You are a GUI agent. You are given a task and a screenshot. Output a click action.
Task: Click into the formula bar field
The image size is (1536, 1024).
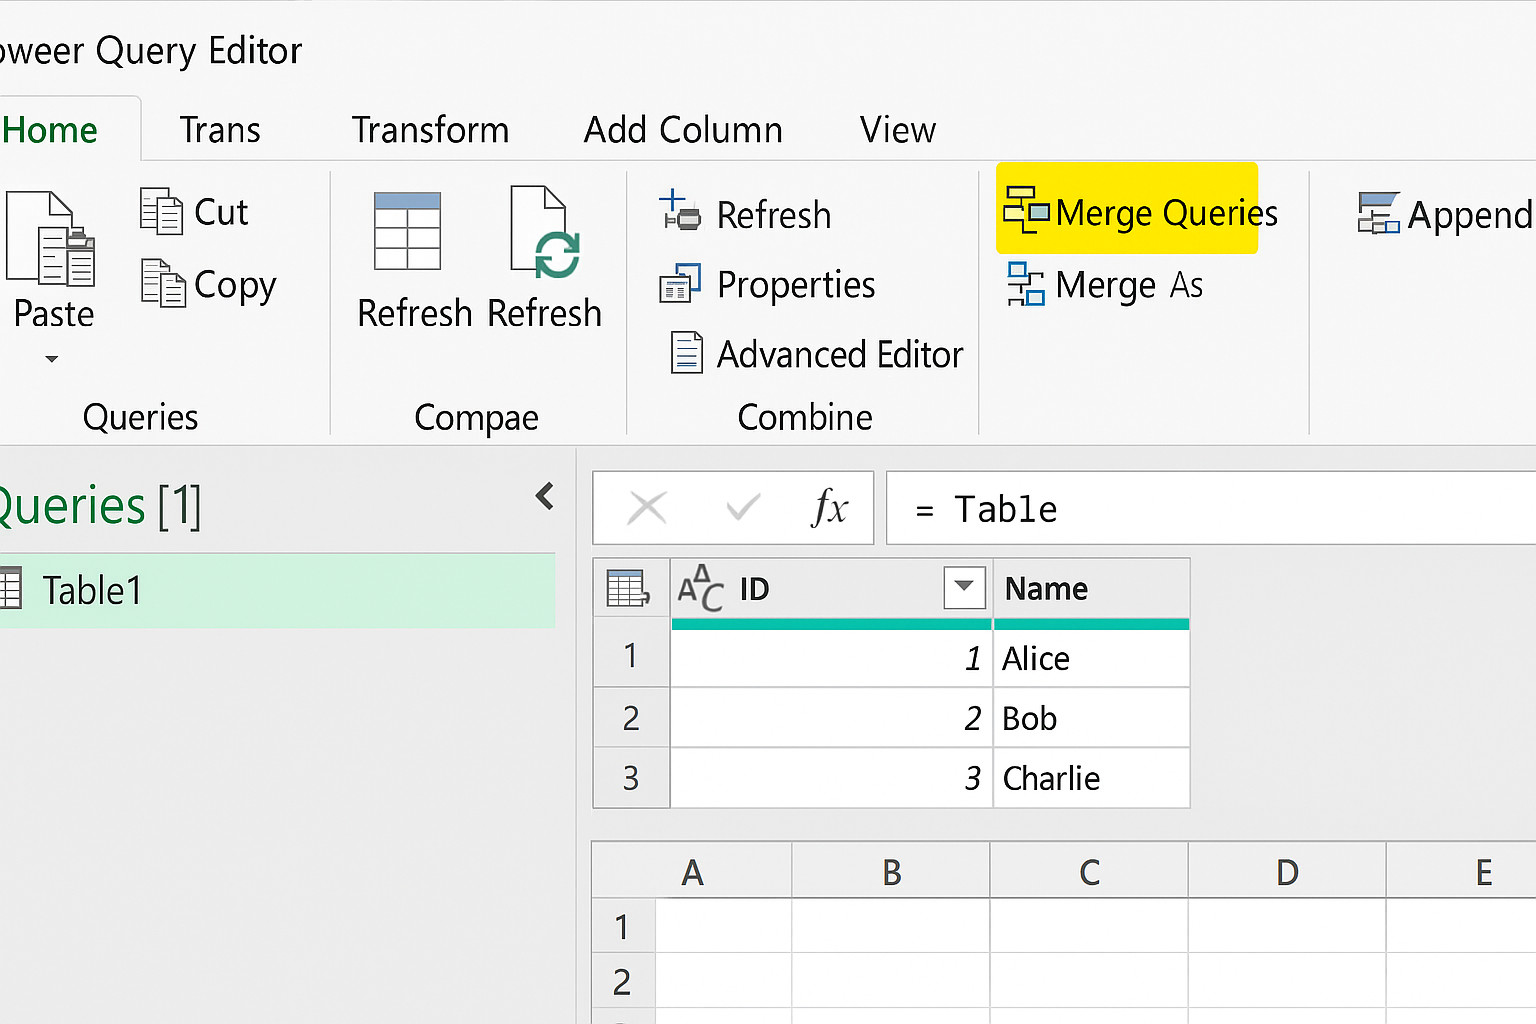click(1211, 508)
